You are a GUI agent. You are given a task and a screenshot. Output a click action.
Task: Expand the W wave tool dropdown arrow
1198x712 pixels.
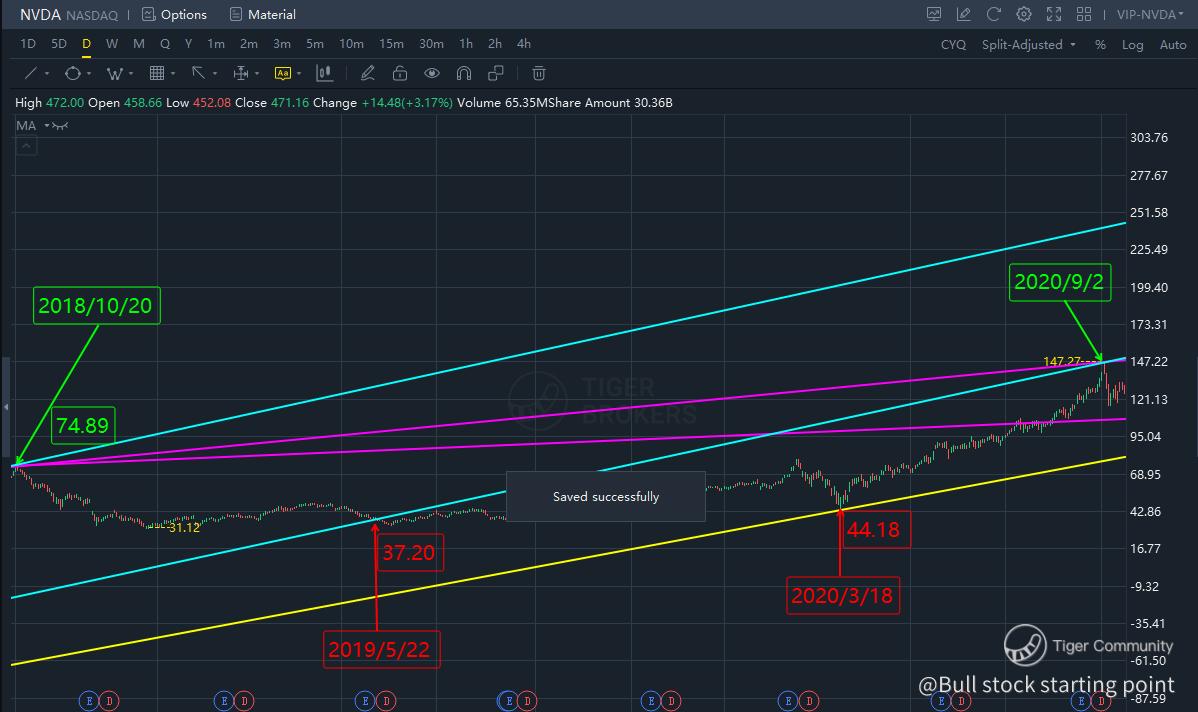tap(131, 74)
